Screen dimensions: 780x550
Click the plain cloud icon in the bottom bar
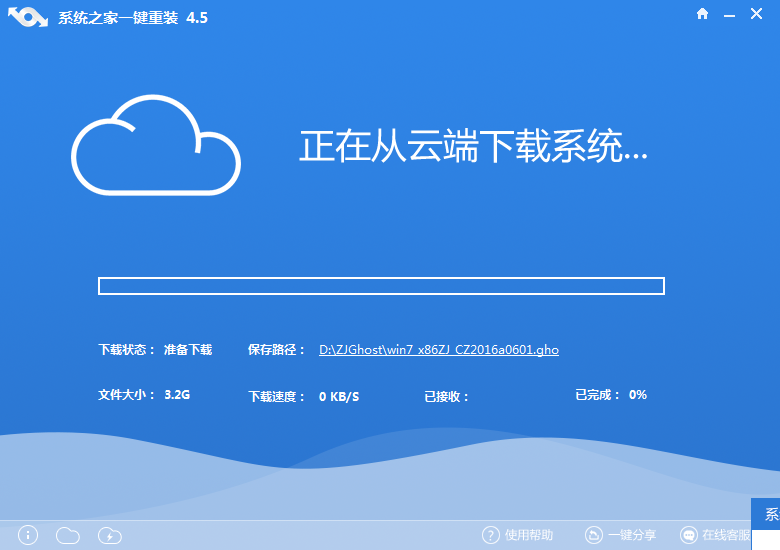tap(68, 535)
